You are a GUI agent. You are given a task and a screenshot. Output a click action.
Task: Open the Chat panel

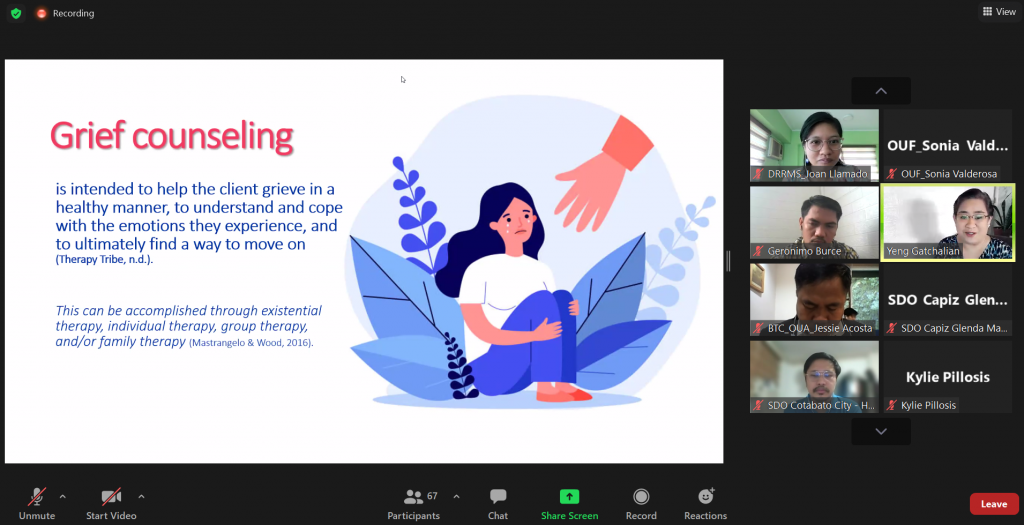(498, 503)
